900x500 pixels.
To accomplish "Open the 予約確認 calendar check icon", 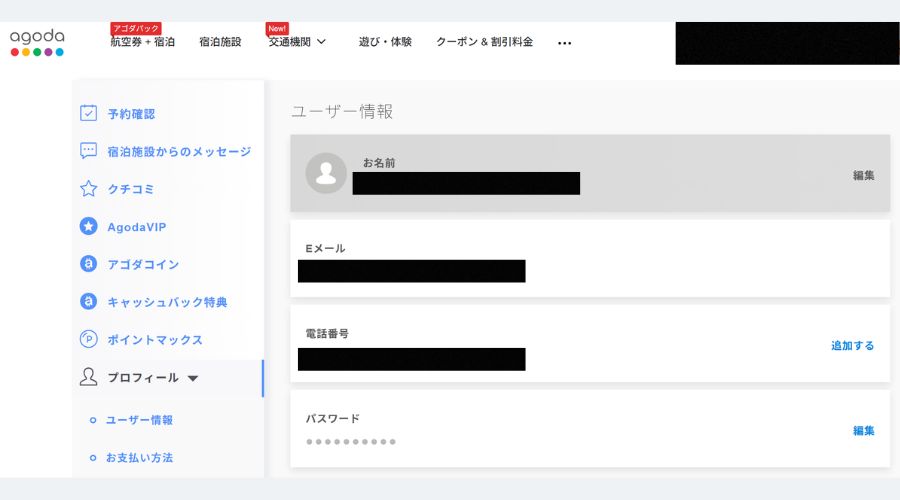I will (88, 113).
